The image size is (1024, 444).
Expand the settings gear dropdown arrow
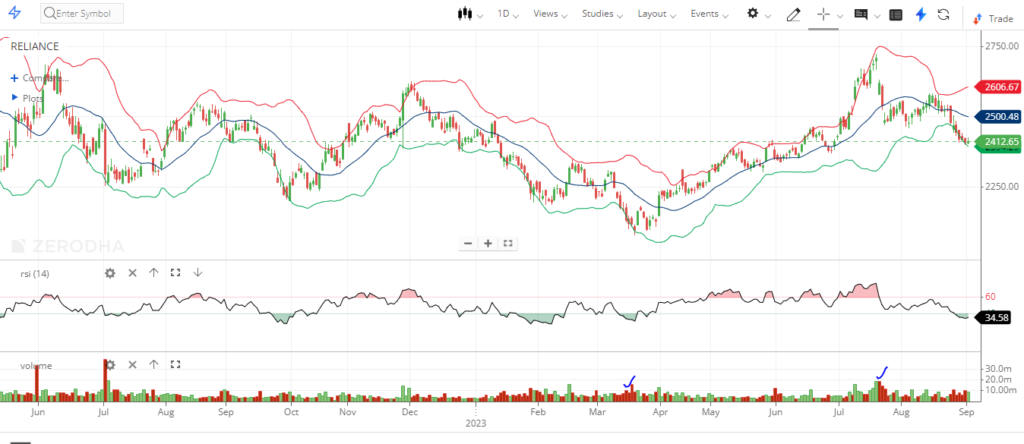coord(768,16)
